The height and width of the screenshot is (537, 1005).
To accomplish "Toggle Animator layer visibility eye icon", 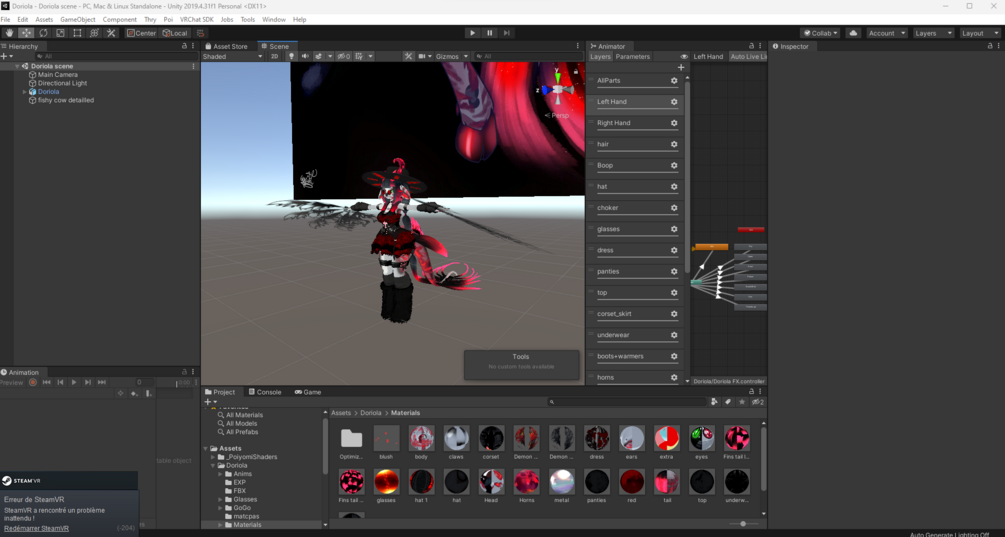I will coord(684,56).
